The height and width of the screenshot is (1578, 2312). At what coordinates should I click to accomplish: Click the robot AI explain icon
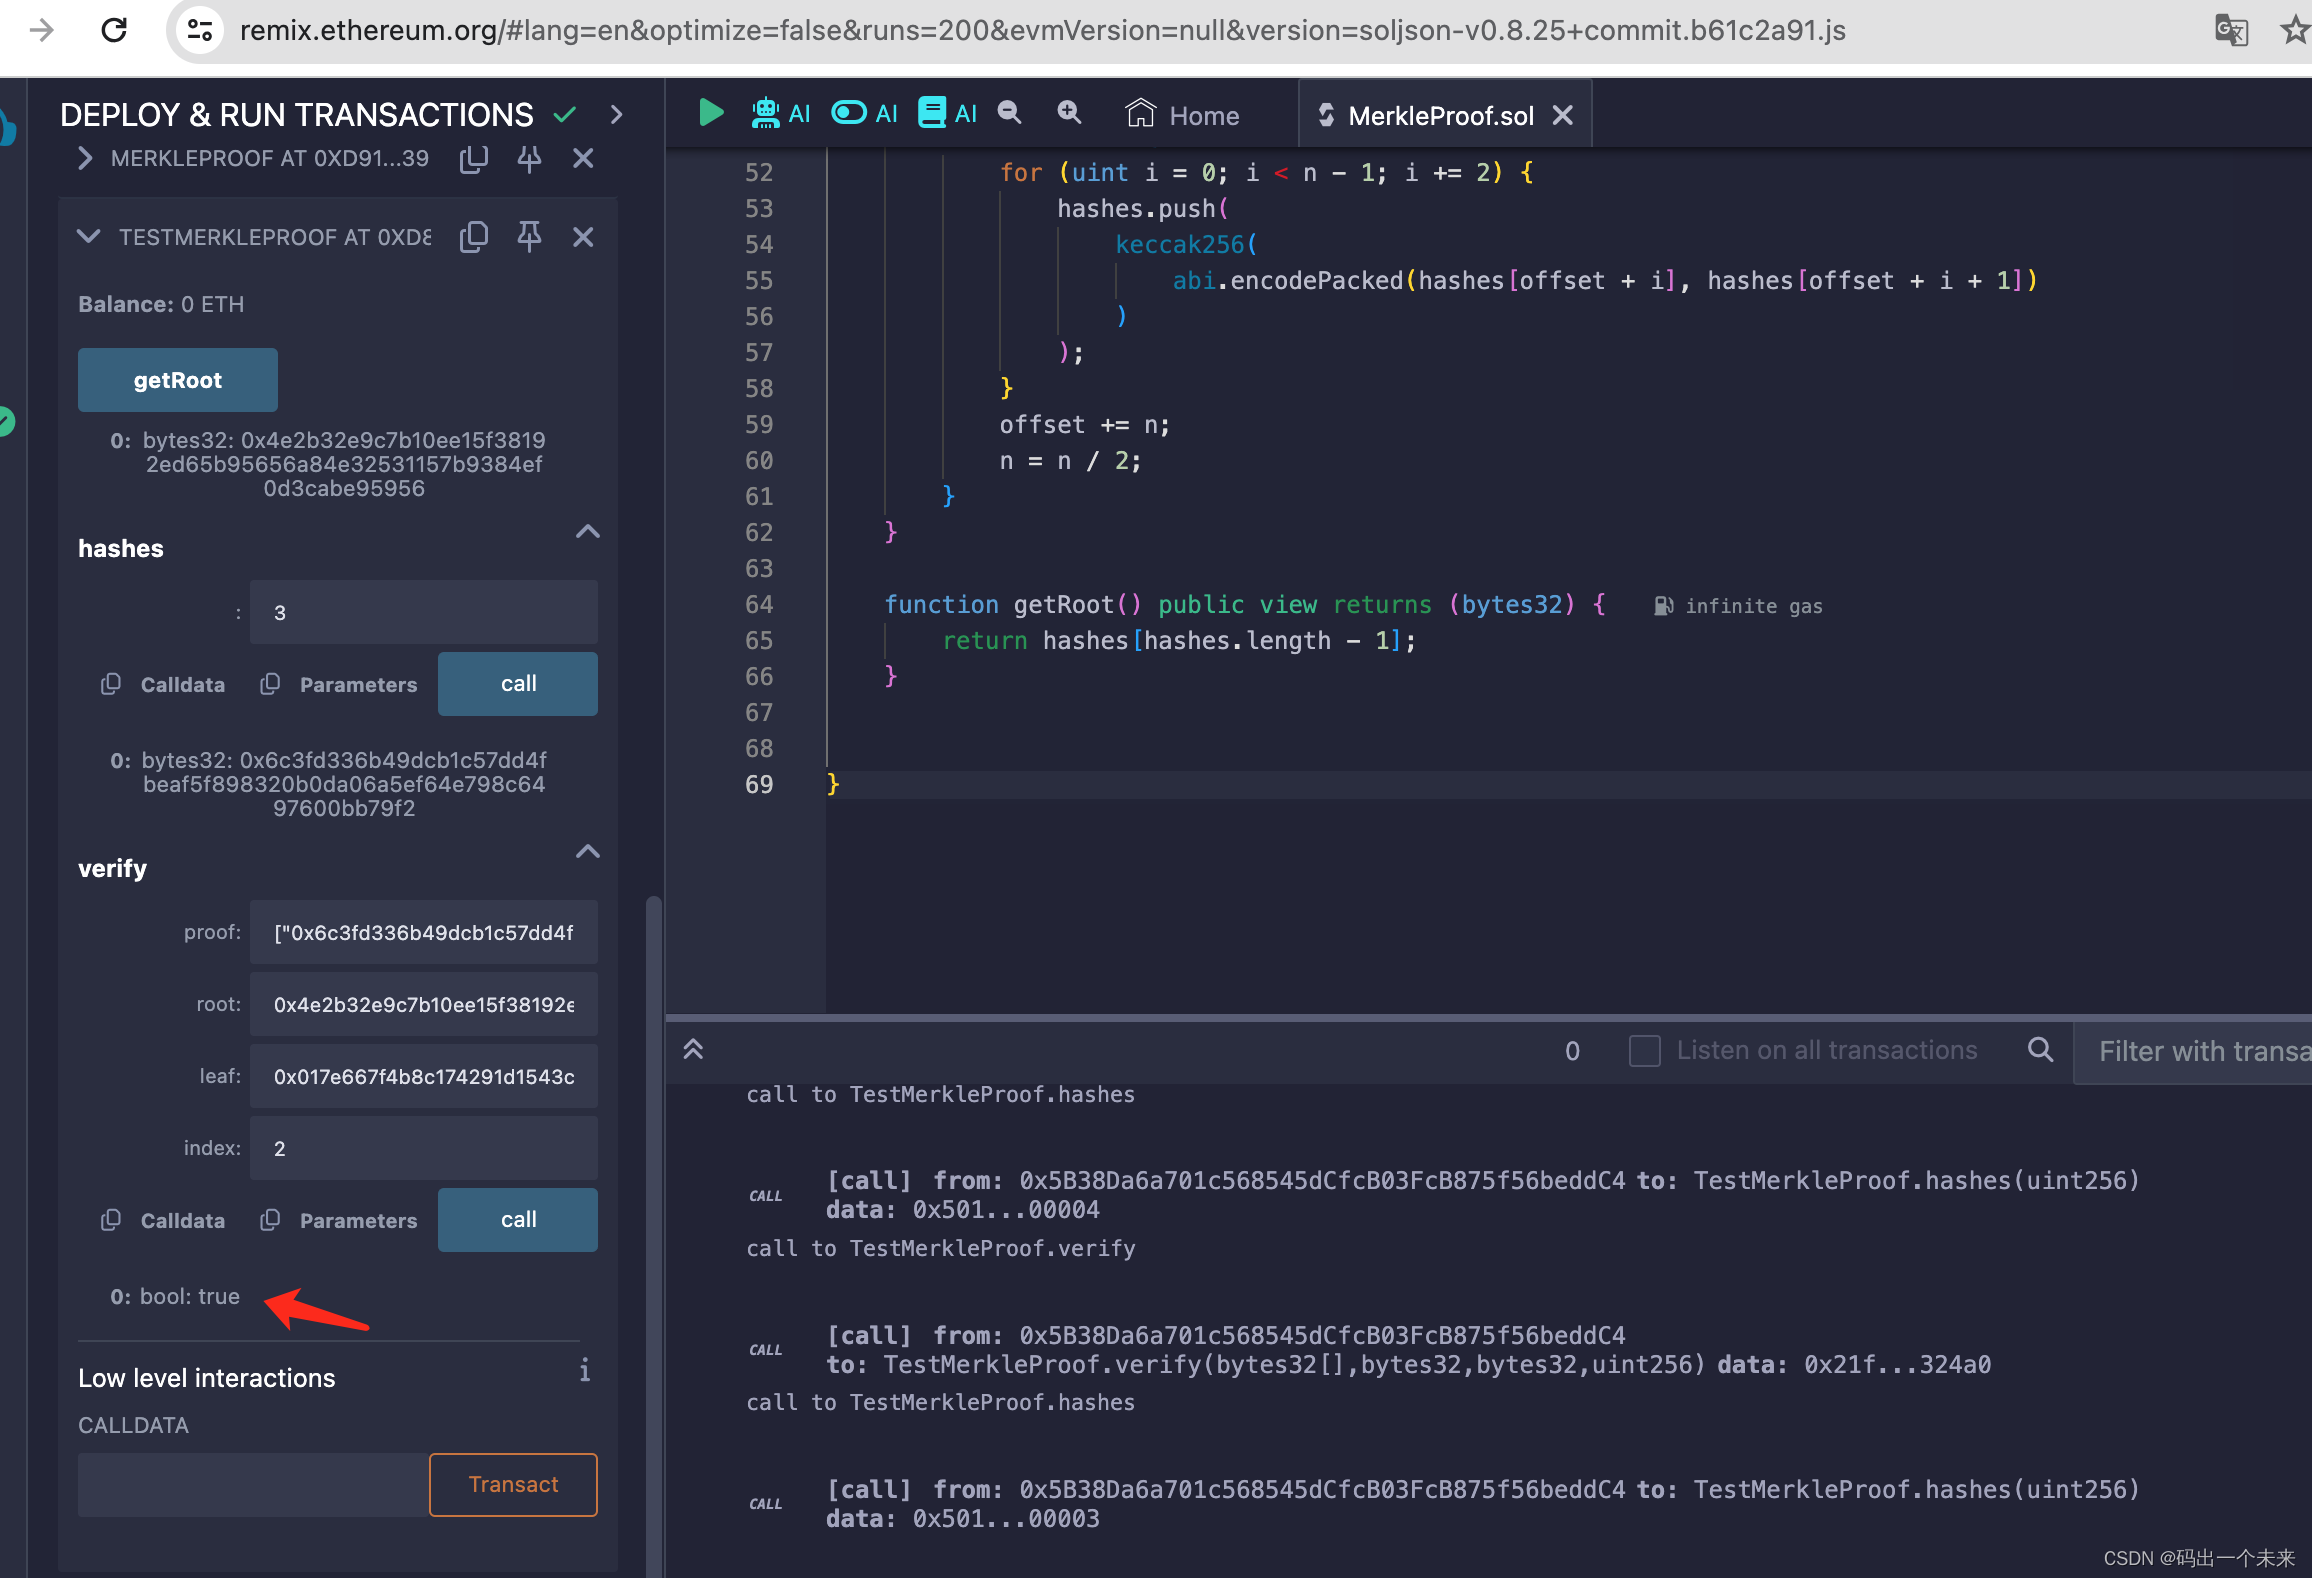(x=766, y=113)
